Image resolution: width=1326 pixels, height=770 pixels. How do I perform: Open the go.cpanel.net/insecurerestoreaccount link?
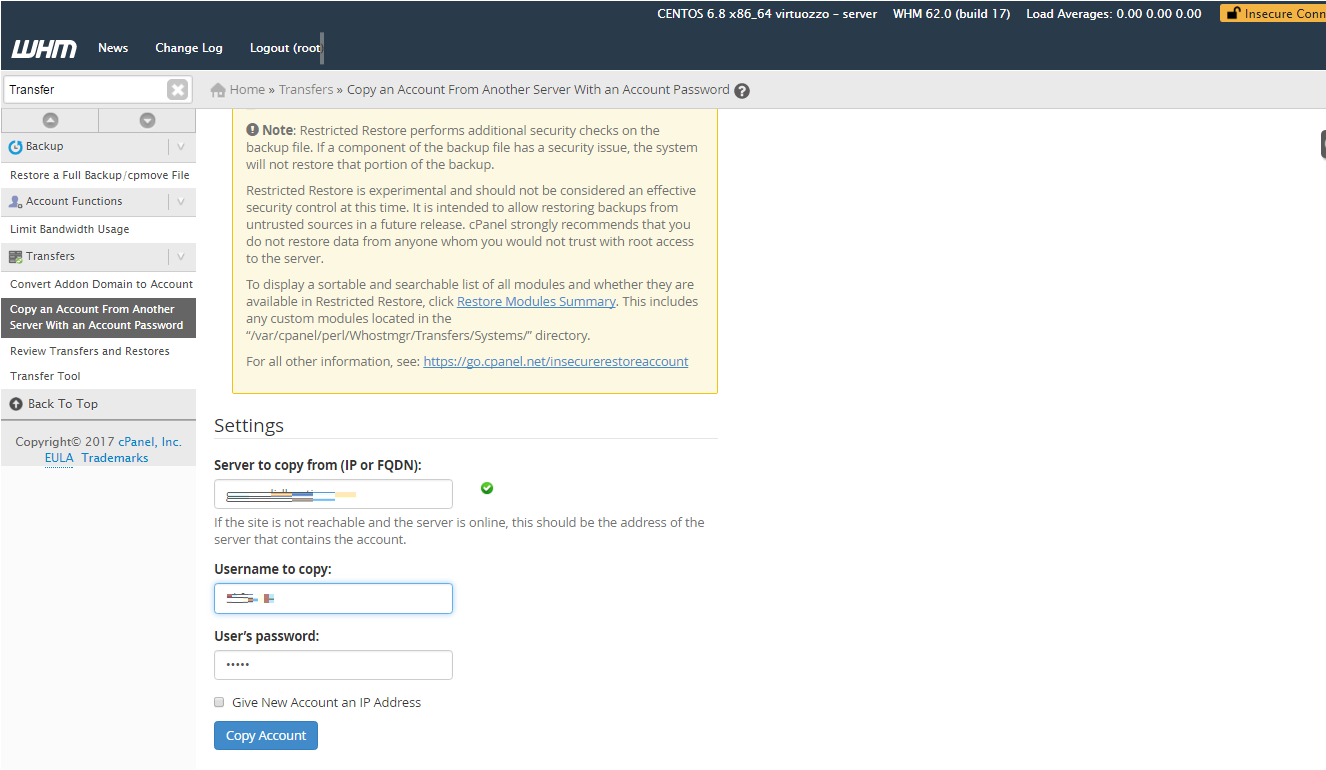tap(556, 361)
